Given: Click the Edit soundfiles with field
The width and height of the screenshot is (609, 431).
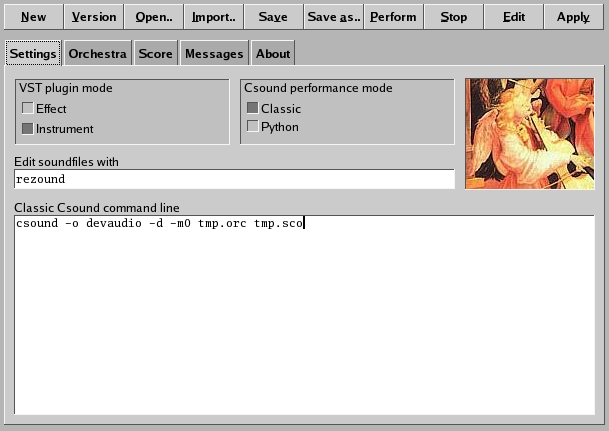Looking at the screenshot, I should click(x=234, y=179).
